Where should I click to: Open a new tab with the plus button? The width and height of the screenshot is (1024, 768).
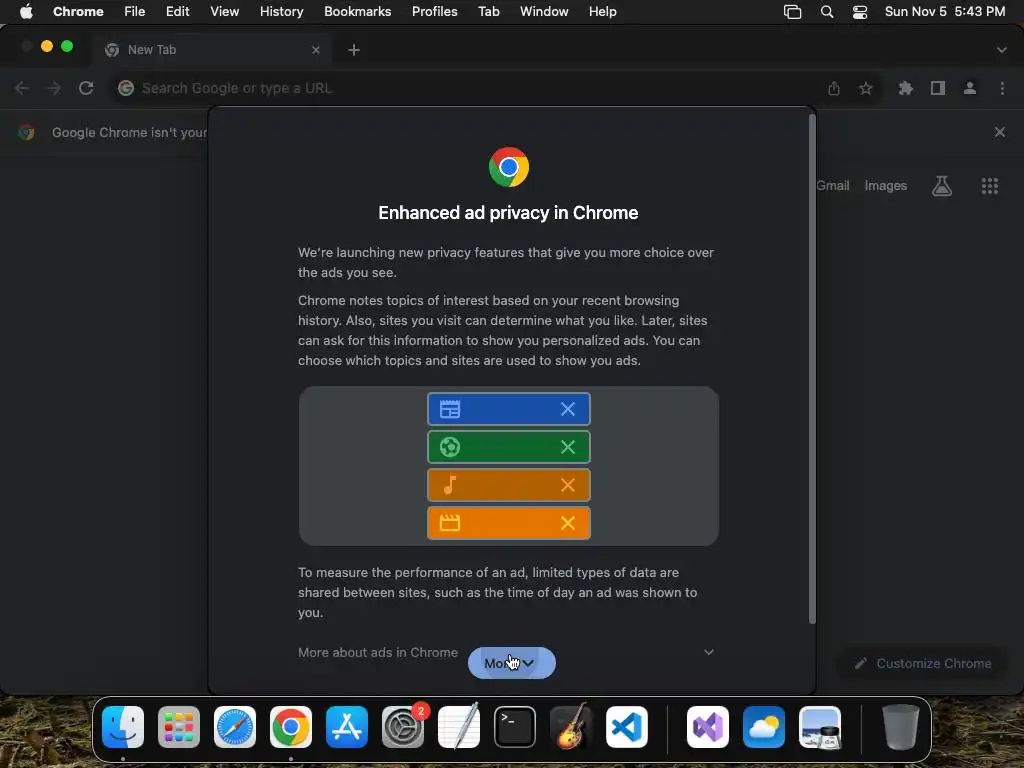click(354, 50)
